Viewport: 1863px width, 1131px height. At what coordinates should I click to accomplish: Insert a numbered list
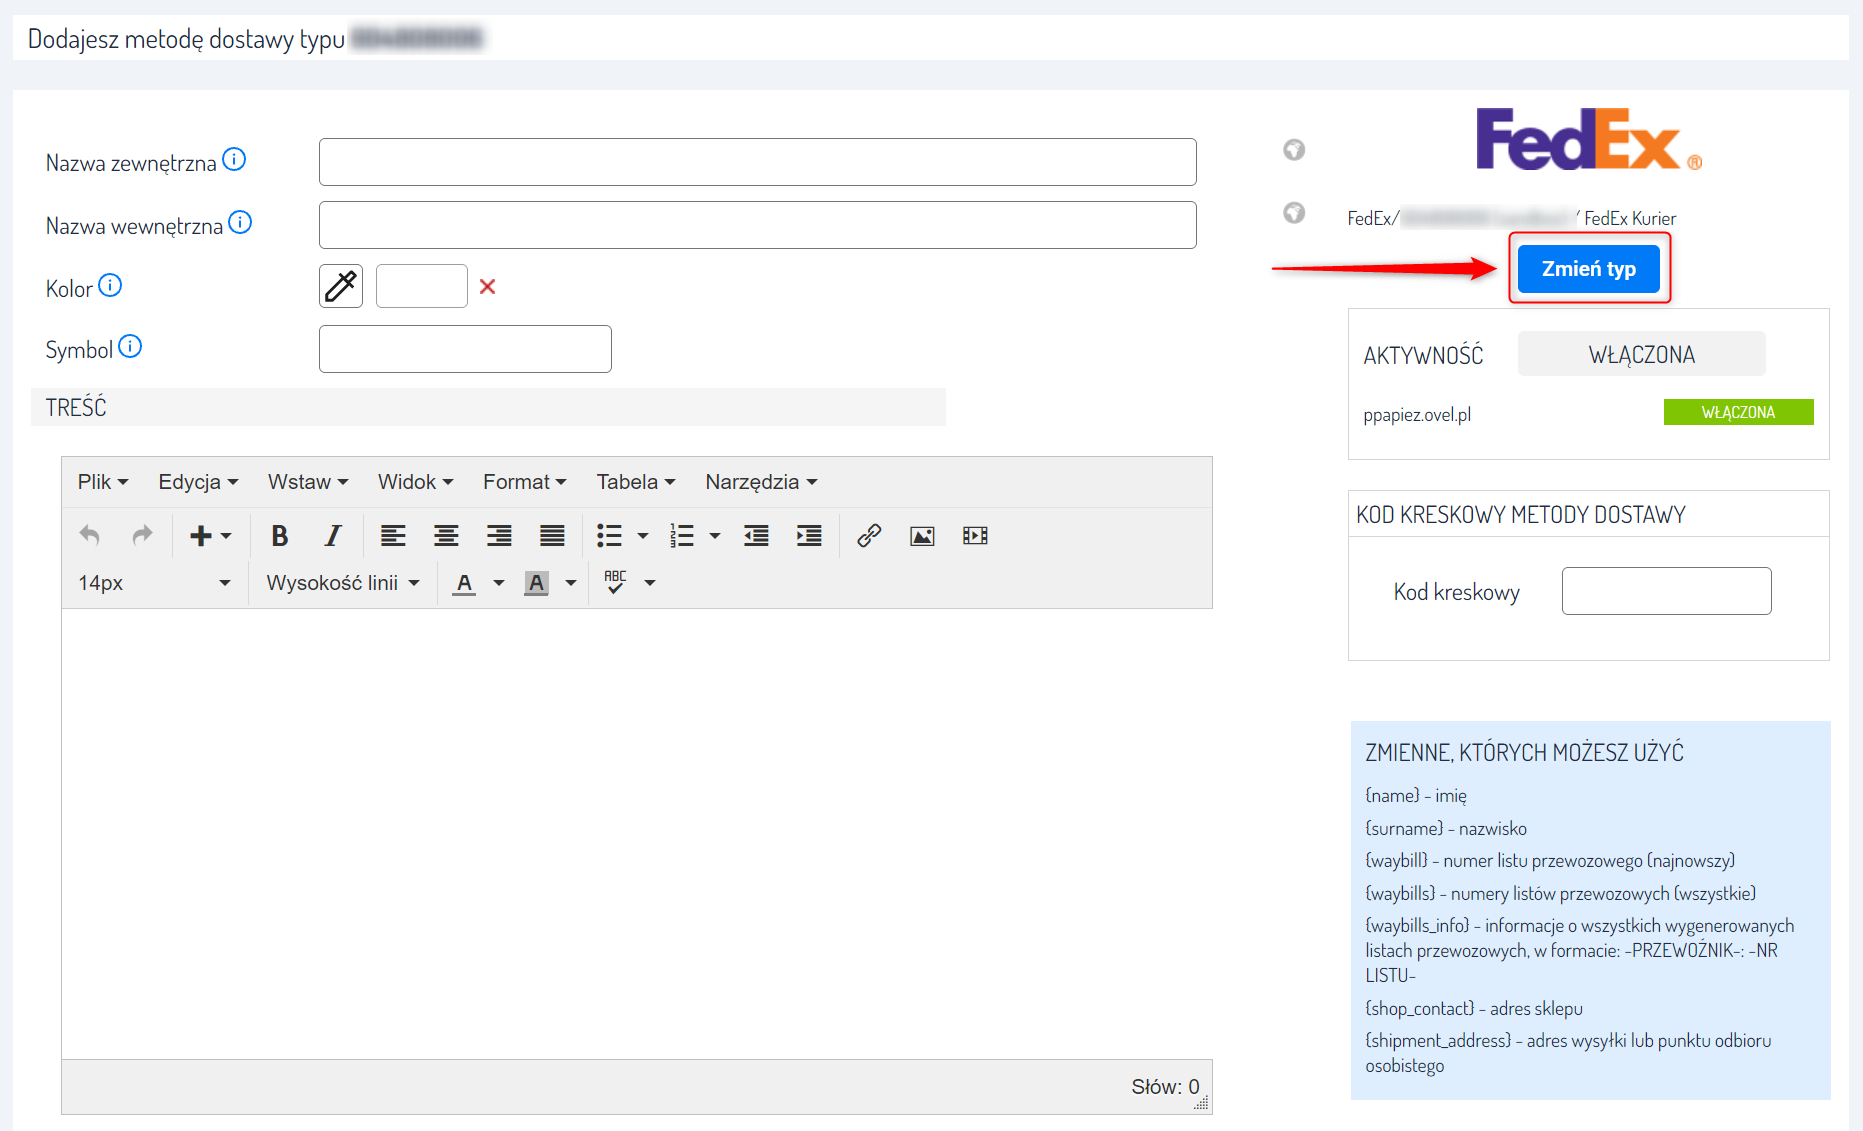pyautogui.click(x=682, y=536)
